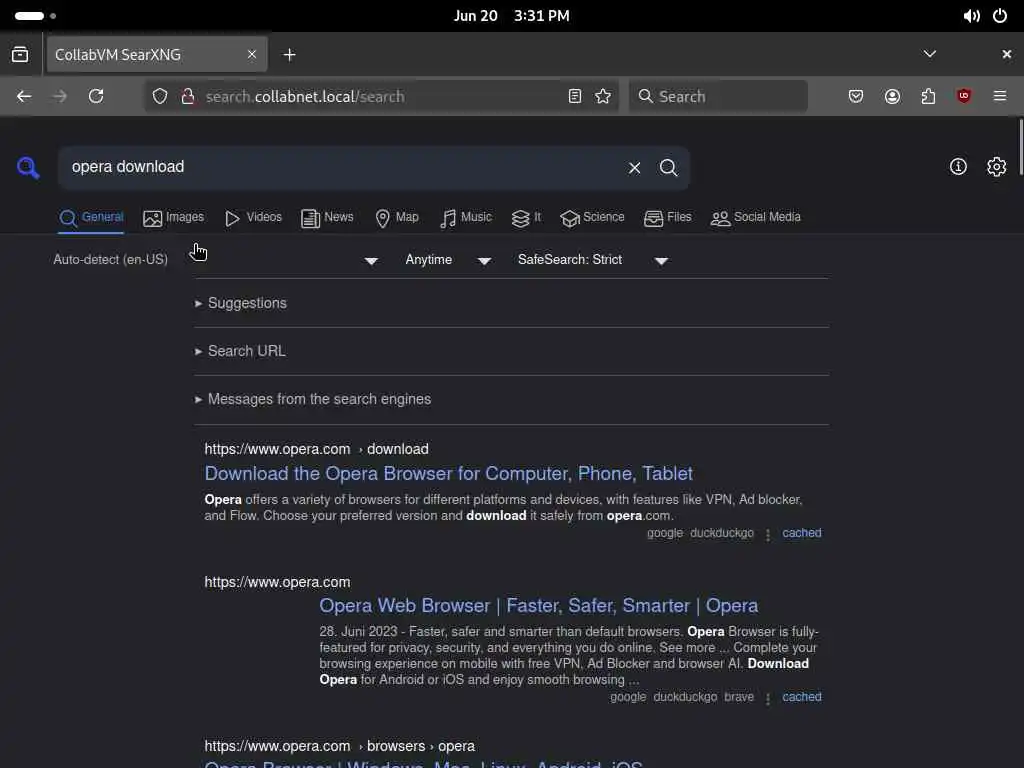Switch to the It category

click(526, 217)
